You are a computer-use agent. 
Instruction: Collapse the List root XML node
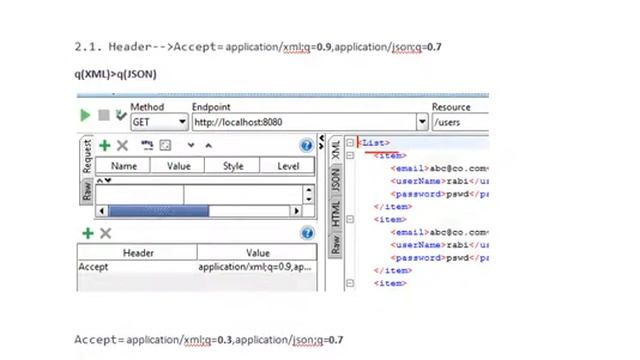click(x=350, y=142)
